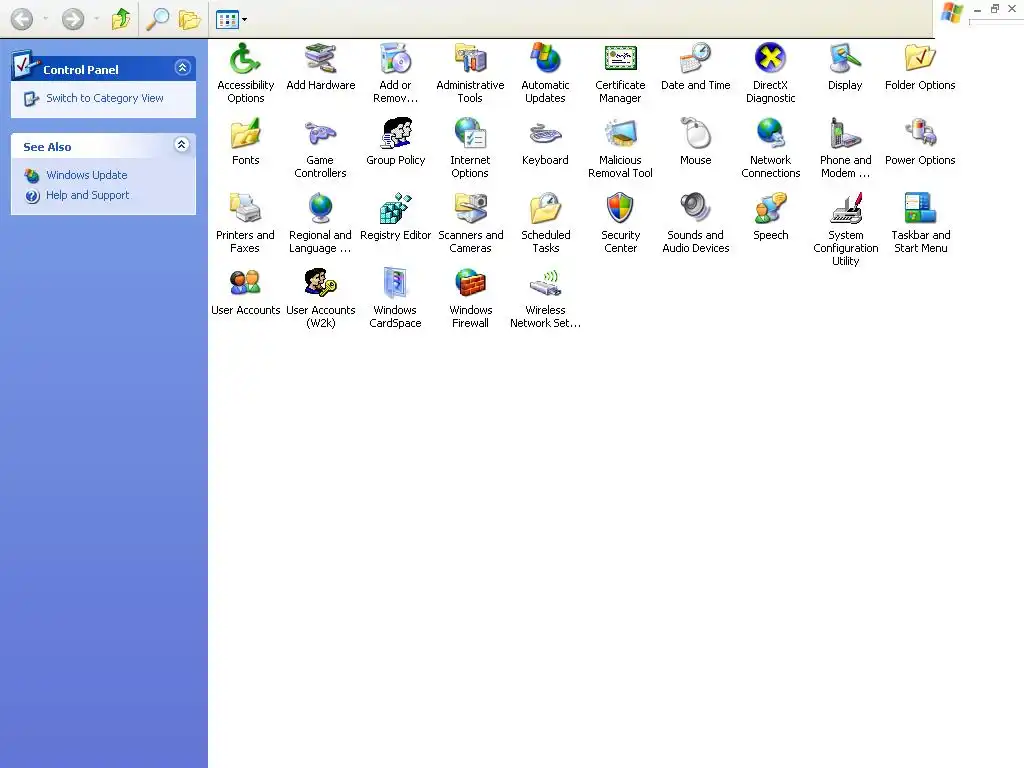Open Network Connections icon
The height and width of the screenshot is (768, 1024).
[x=771, y=134]
